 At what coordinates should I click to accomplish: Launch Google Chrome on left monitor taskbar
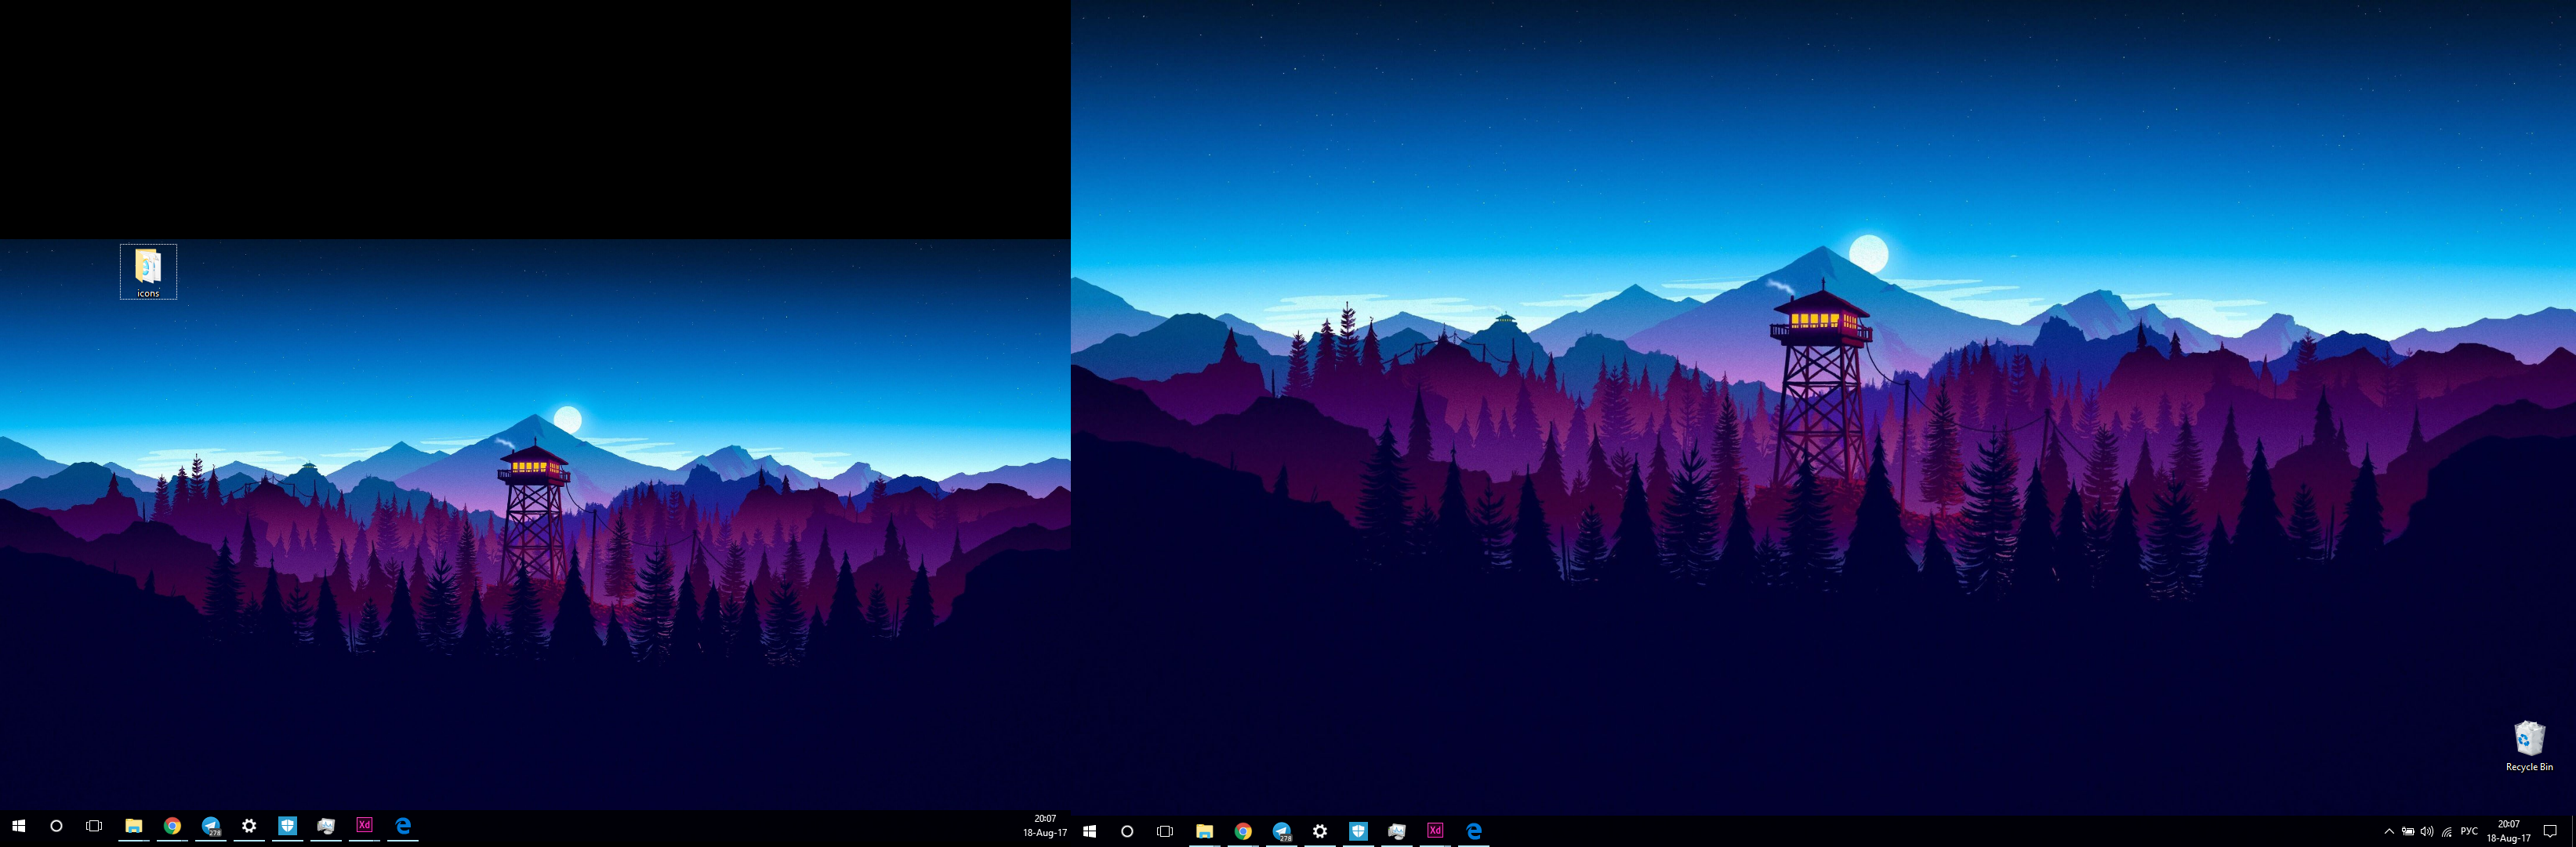pyautogui.click(x=172, y=826)
